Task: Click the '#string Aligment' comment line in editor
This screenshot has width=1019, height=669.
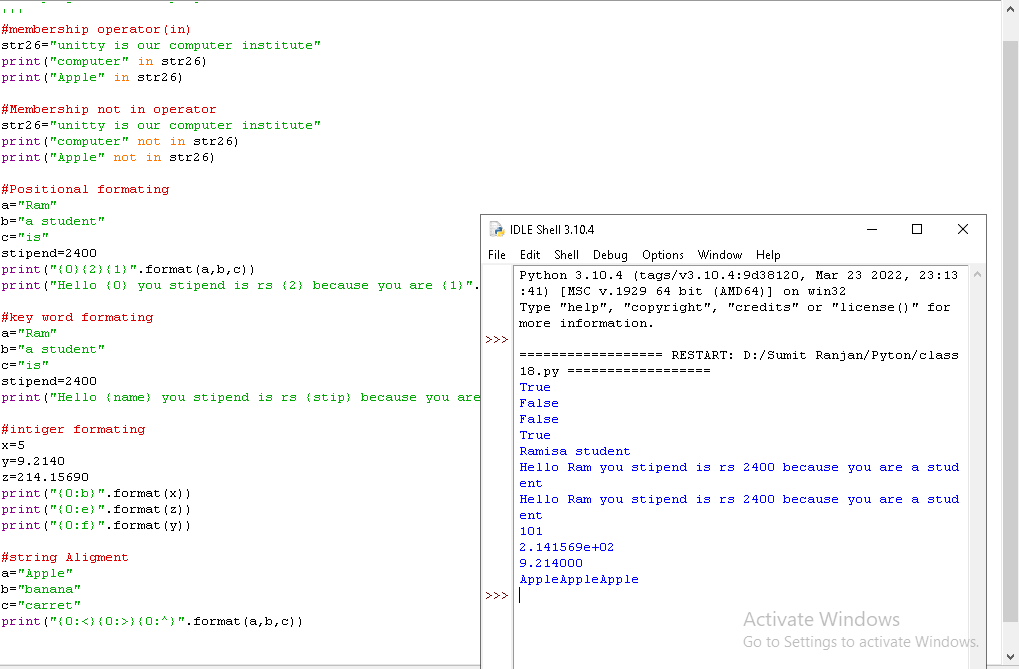Action: pos(65,557)
